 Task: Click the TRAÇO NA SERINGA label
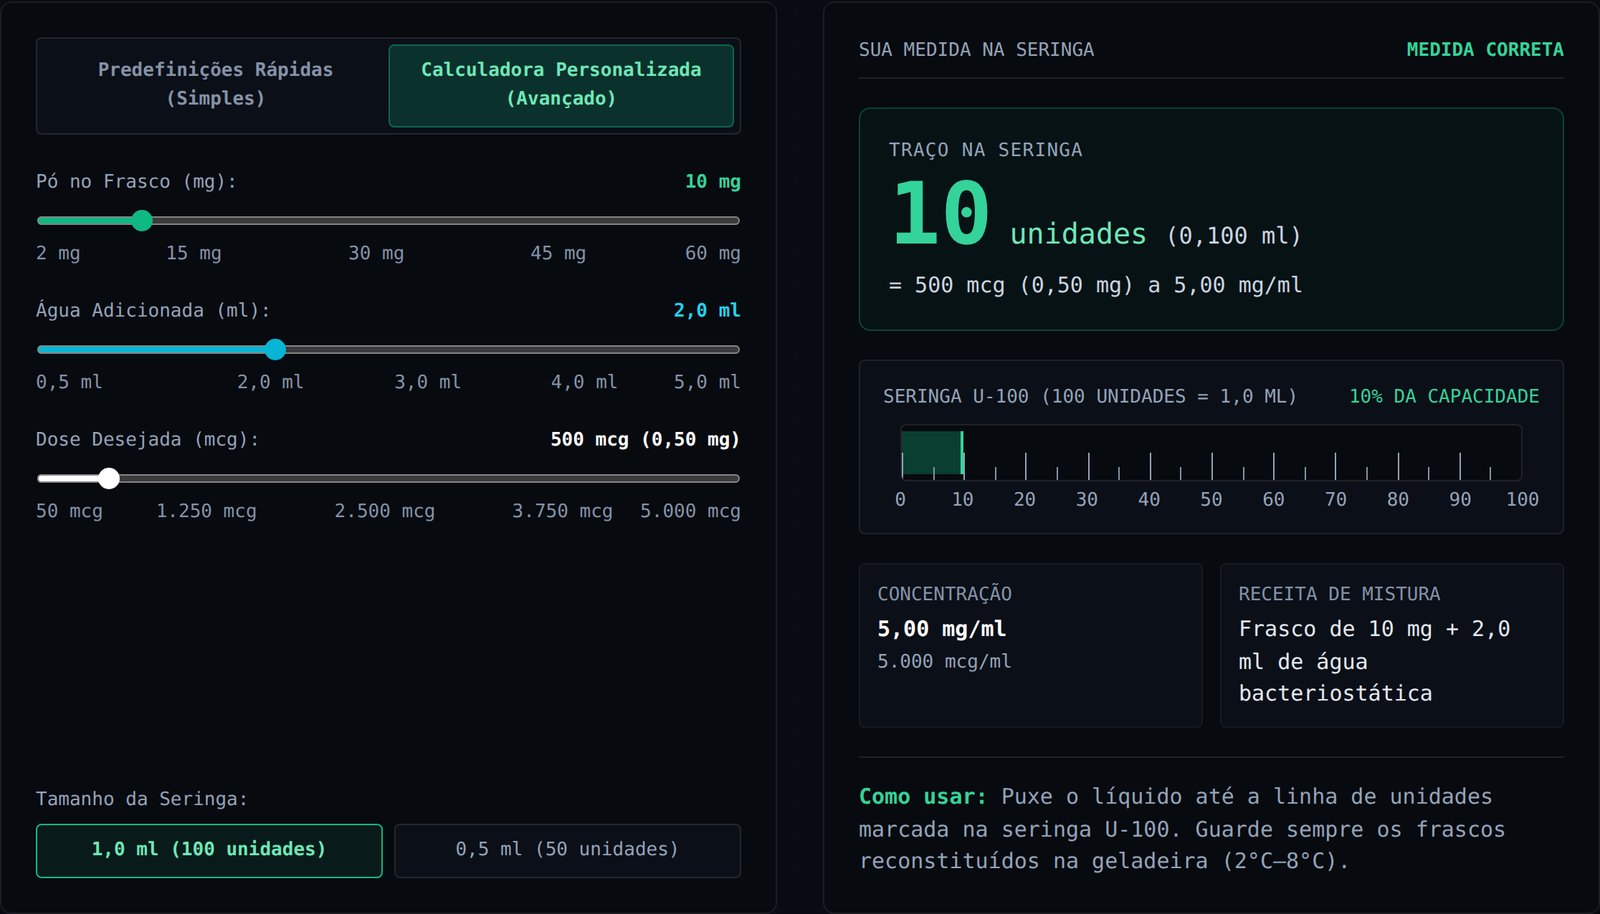point(985,150)
